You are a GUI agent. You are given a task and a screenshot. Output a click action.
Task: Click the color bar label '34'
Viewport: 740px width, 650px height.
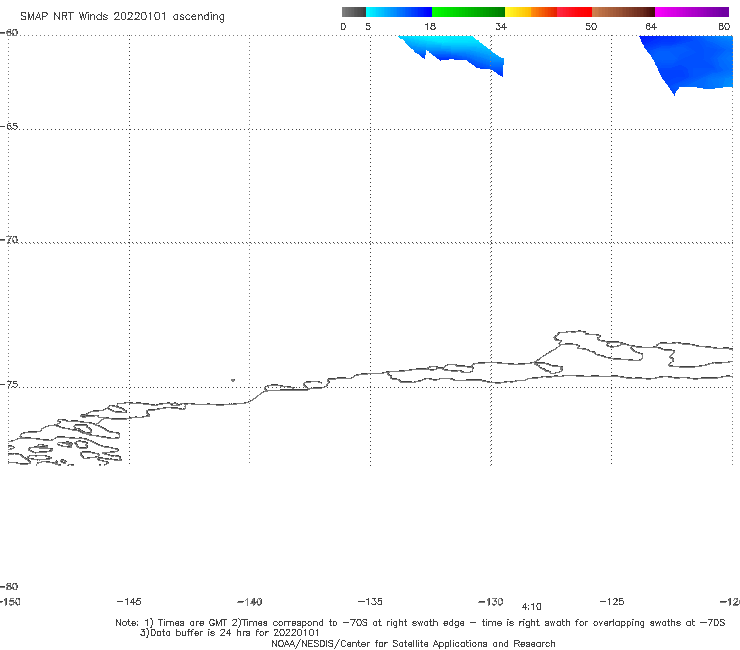pos(501,26)
